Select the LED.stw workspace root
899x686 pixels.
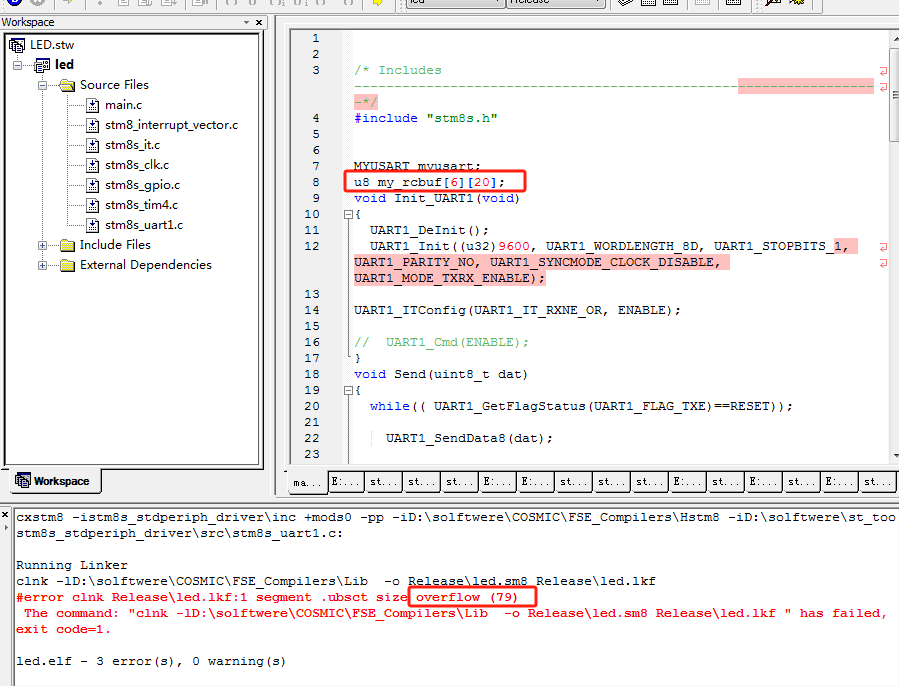point(52,45)
